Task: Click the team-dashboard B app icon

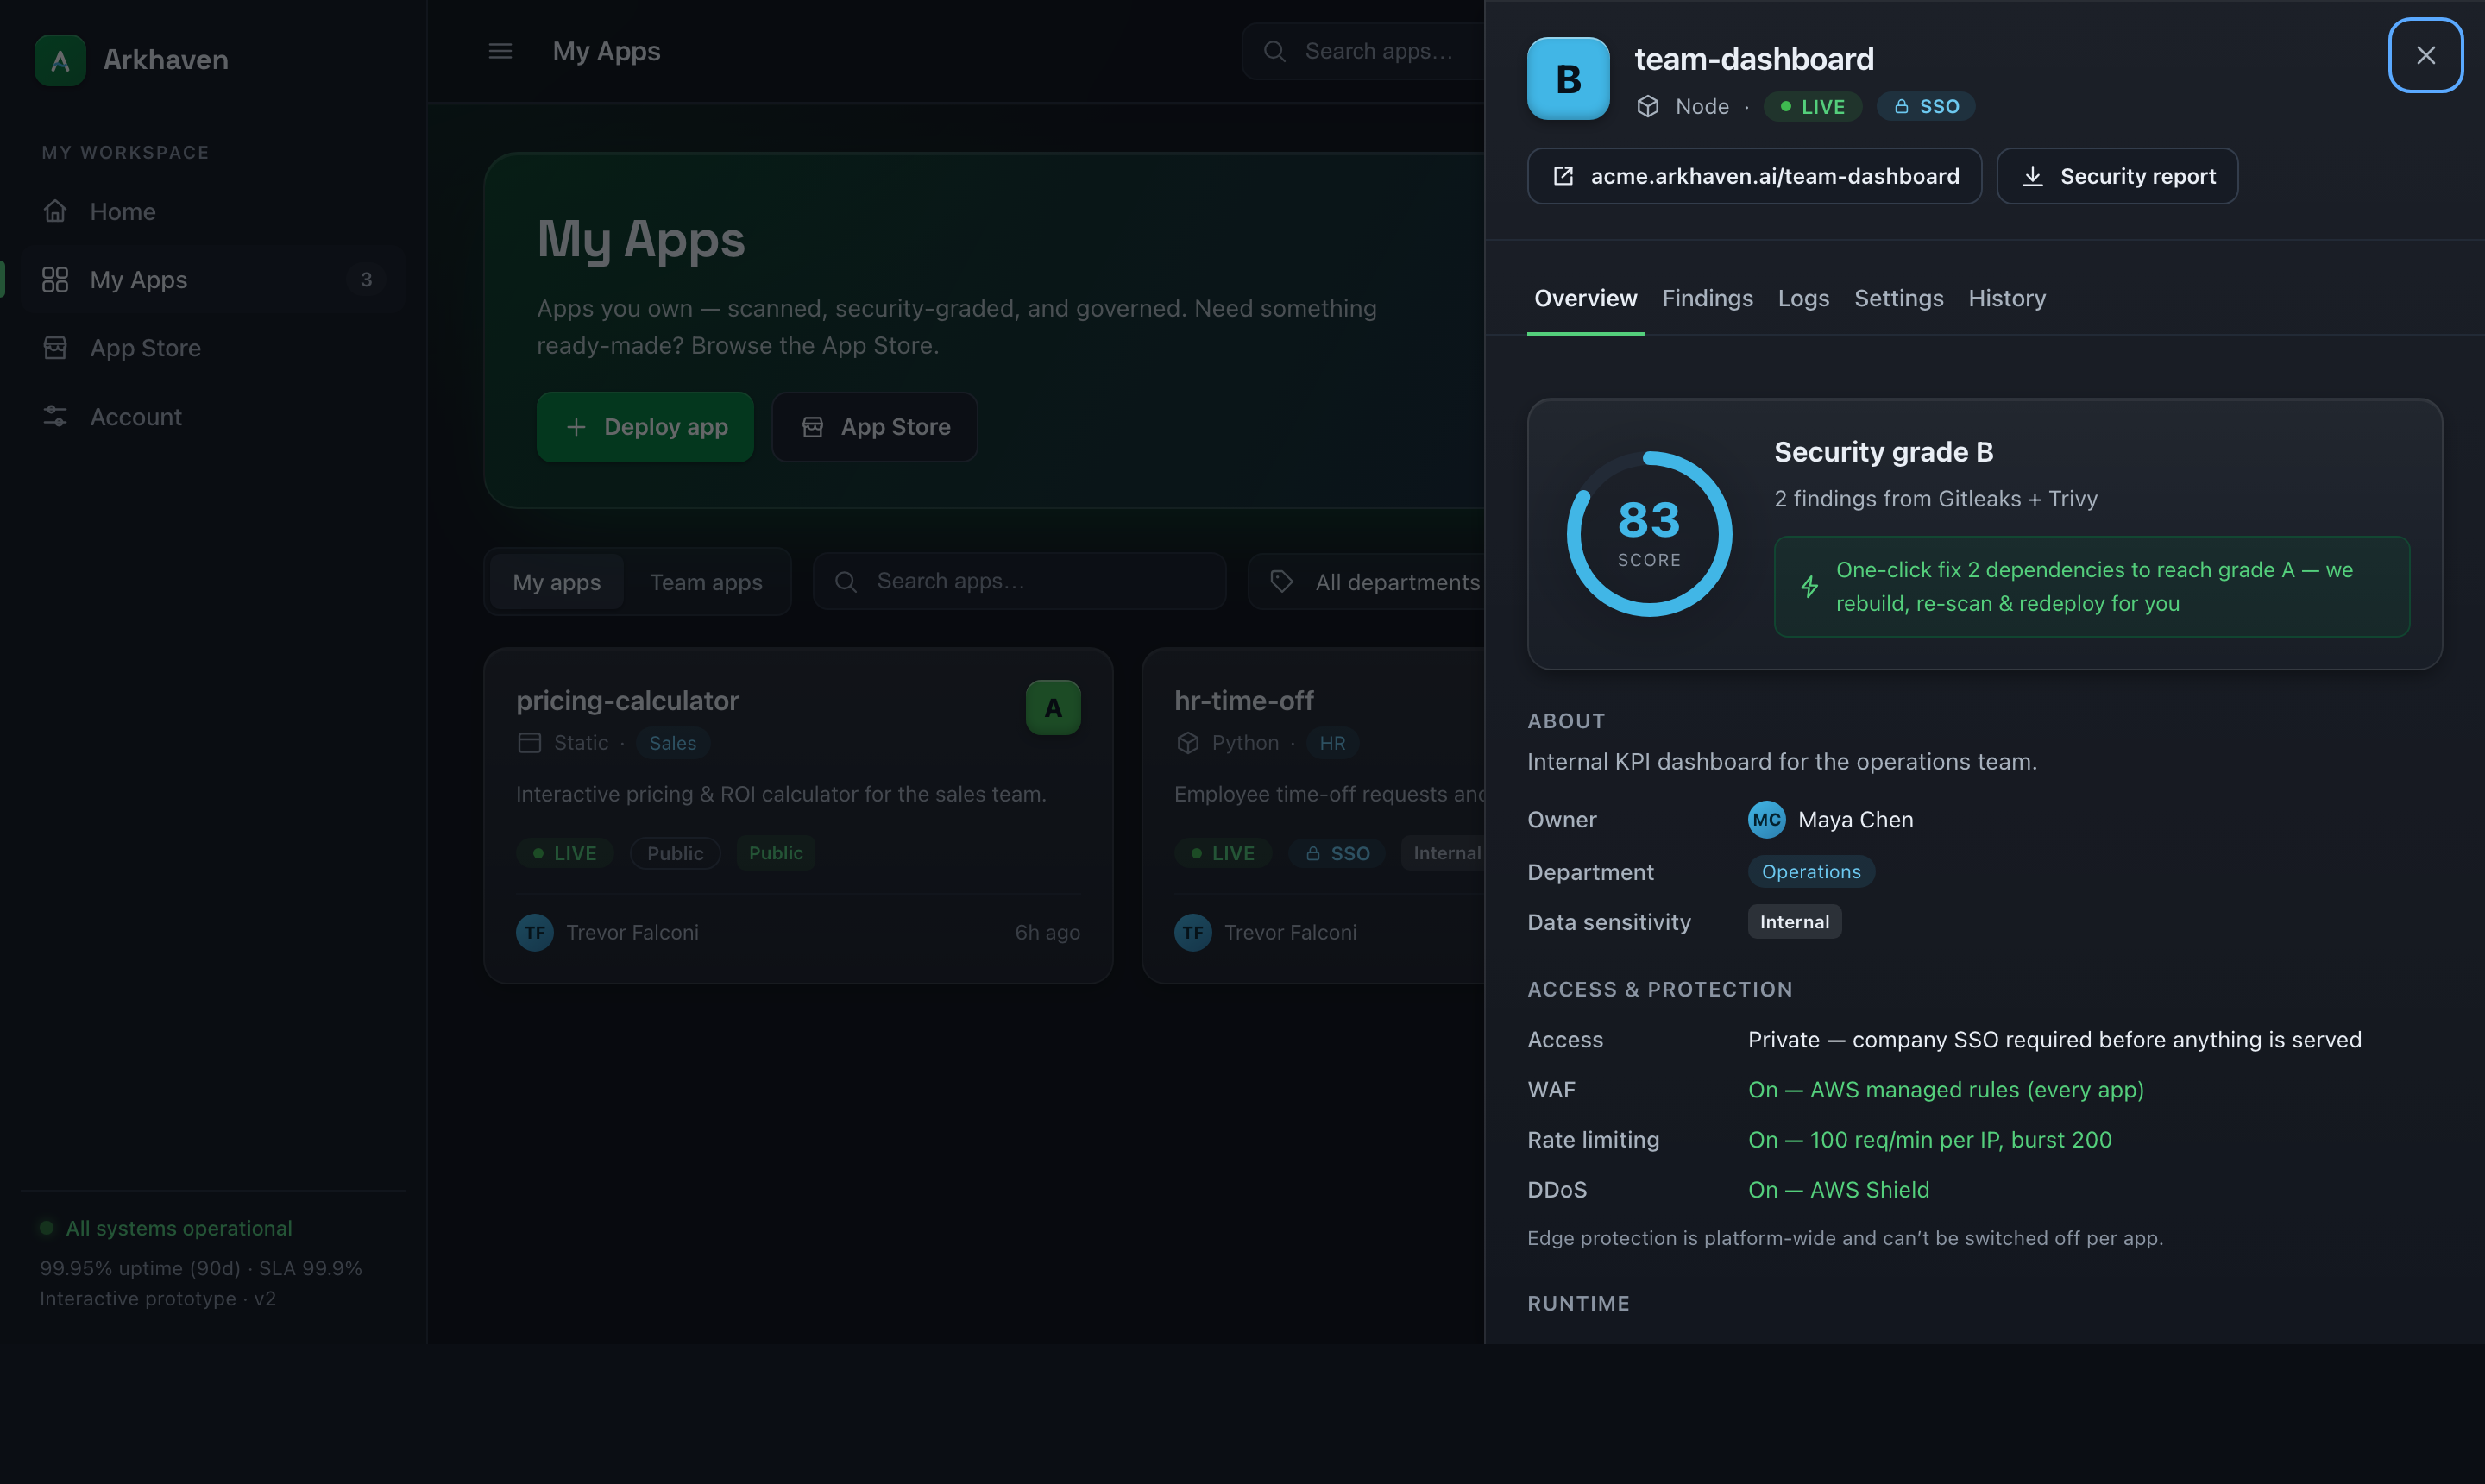Action: (x=1568, y=79)
